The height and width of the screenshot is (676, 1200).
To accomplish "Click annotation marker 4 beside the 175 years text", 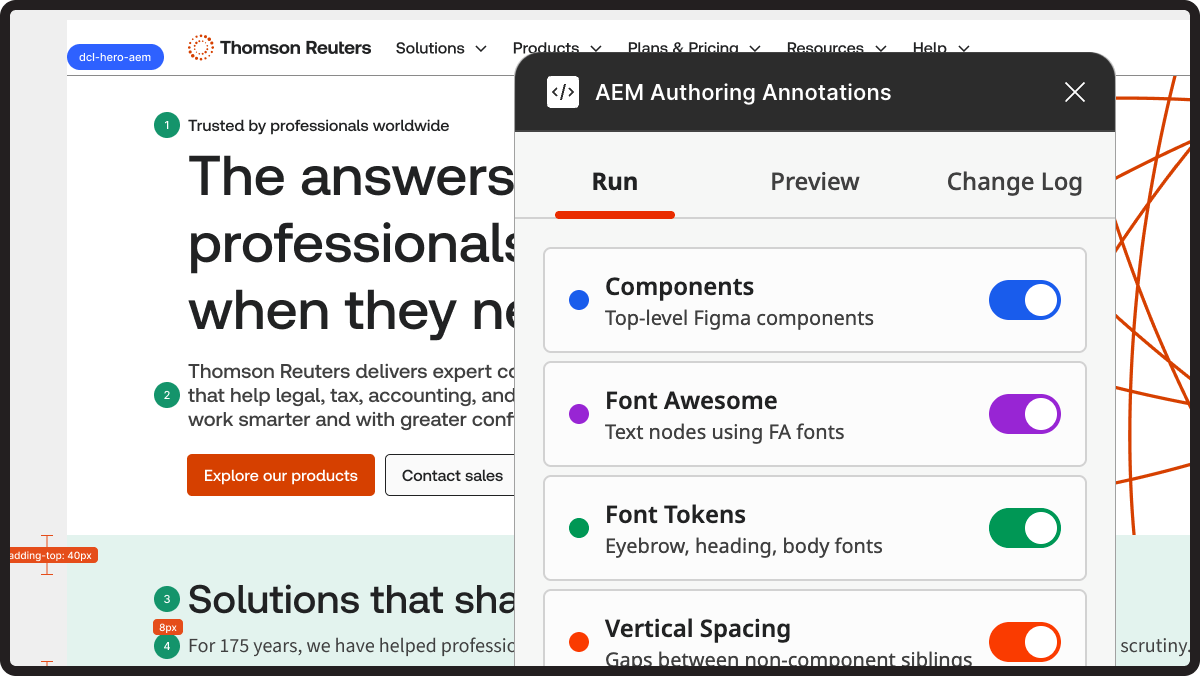I will tap(167, 646).
